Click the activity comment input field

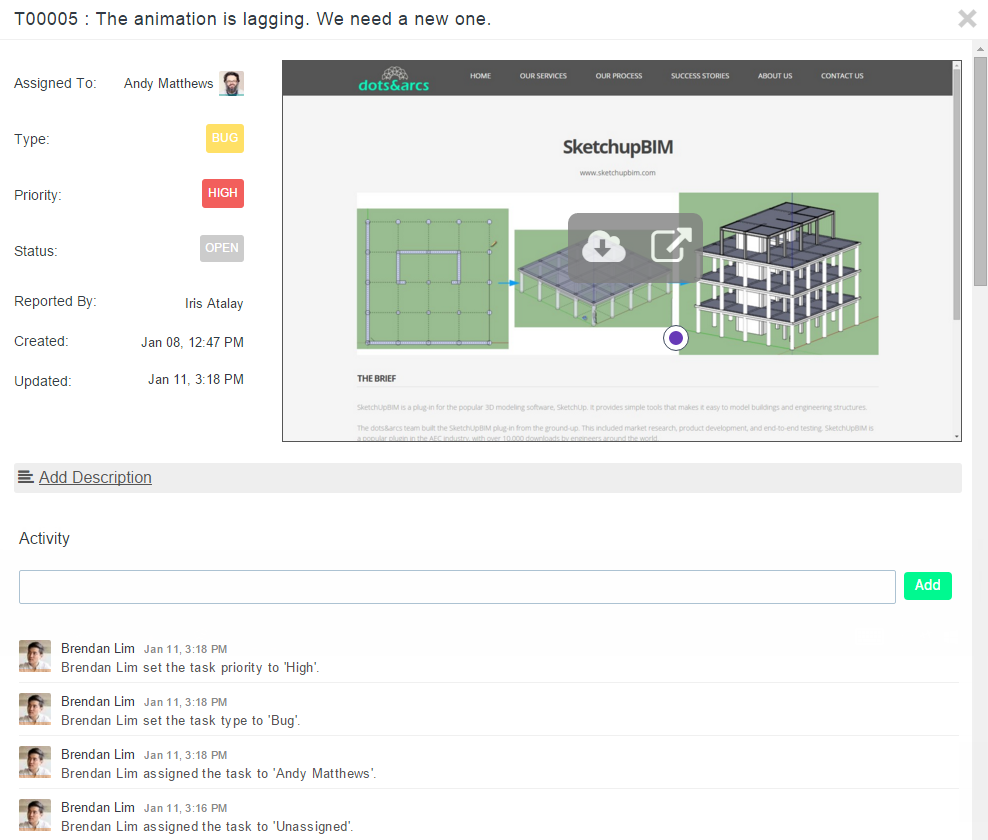(457, 586)
